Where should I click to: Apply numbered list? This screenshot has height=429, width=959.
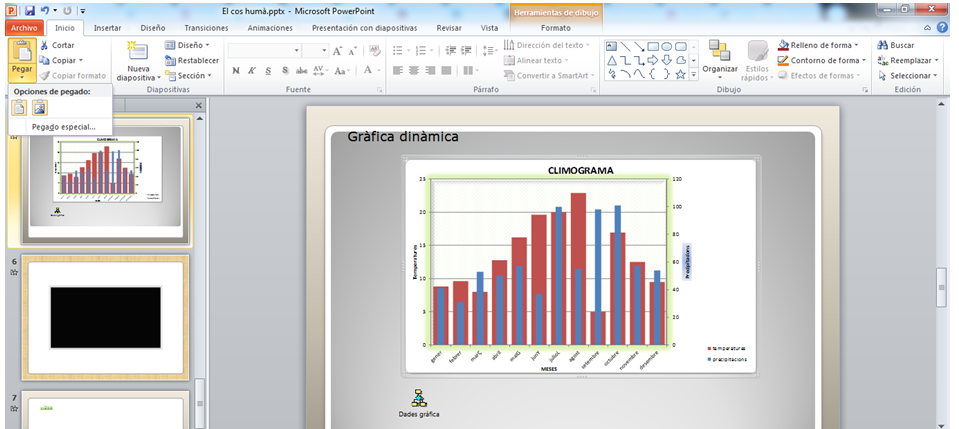pyautogui.click(x=423, y=51)
